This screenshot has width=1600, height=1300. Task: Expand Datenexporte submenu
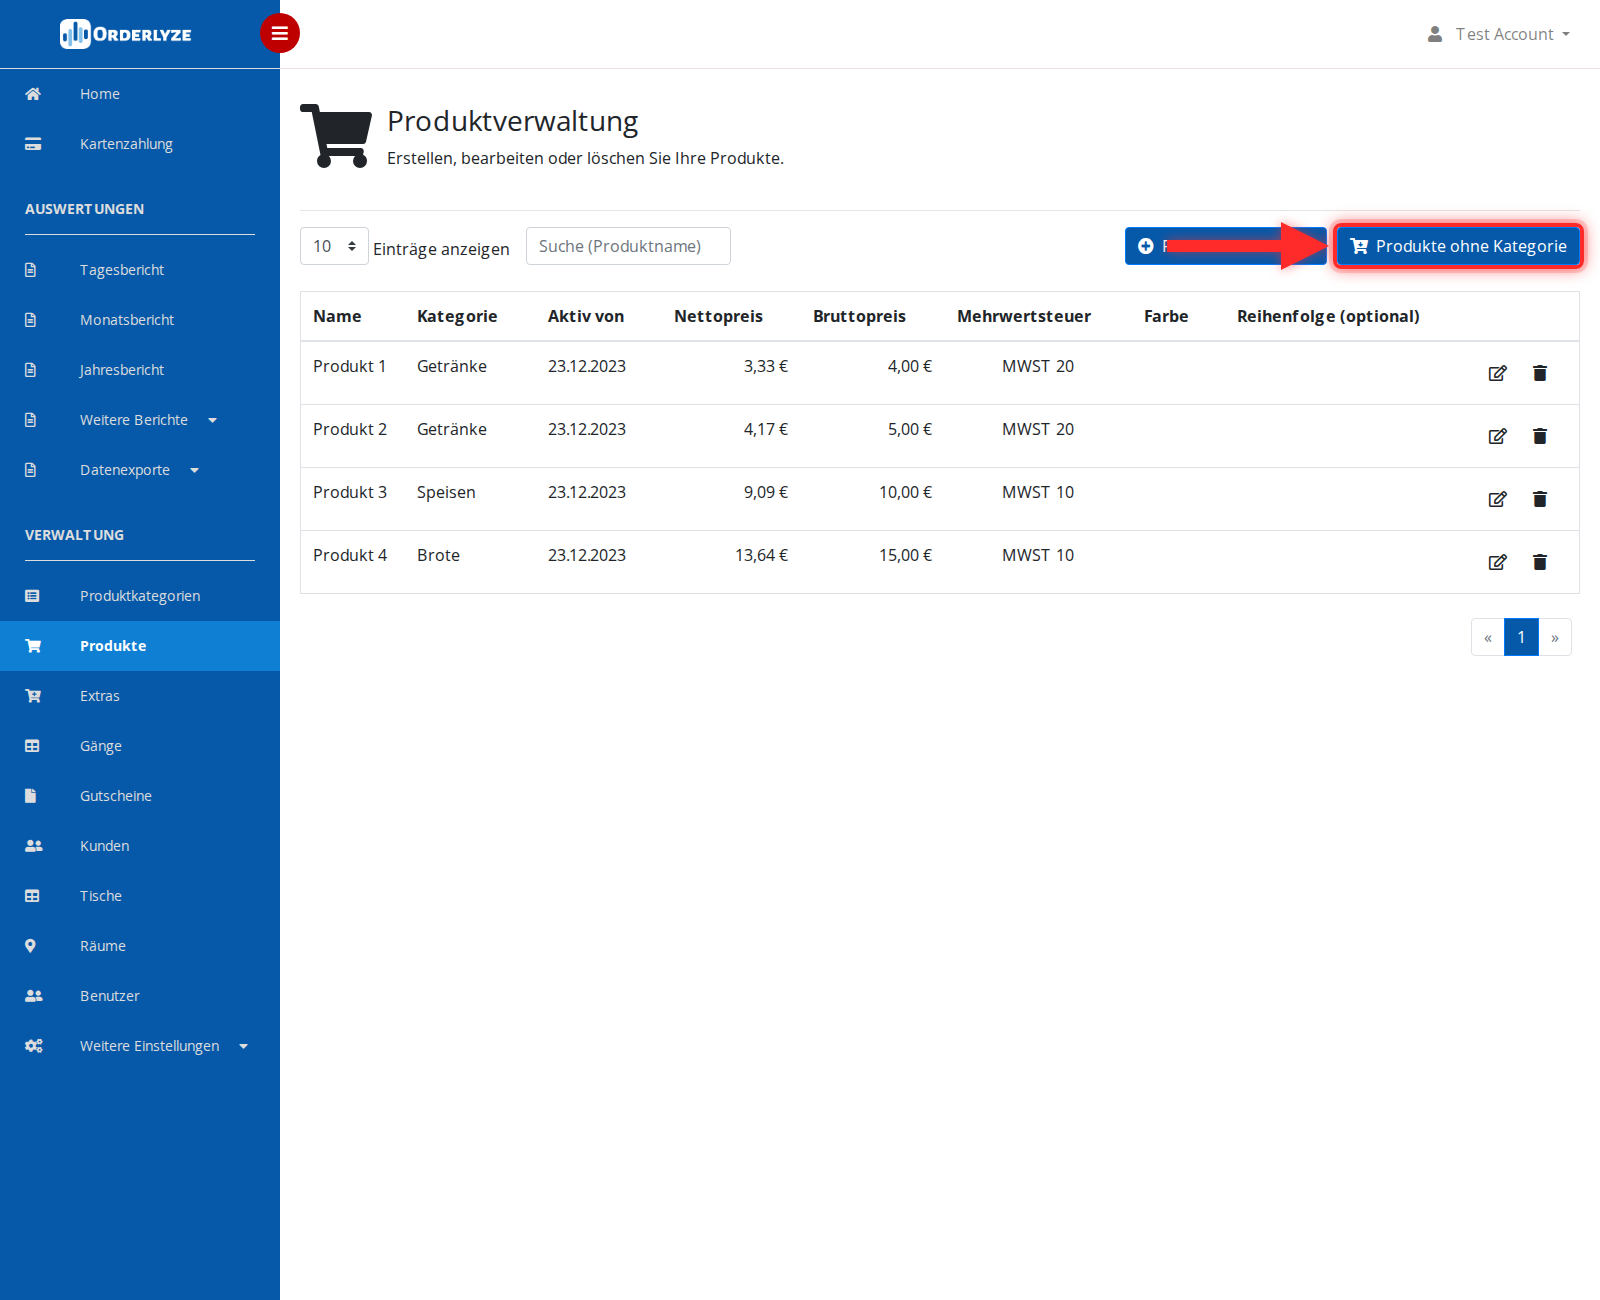click(x=140, y=470)
